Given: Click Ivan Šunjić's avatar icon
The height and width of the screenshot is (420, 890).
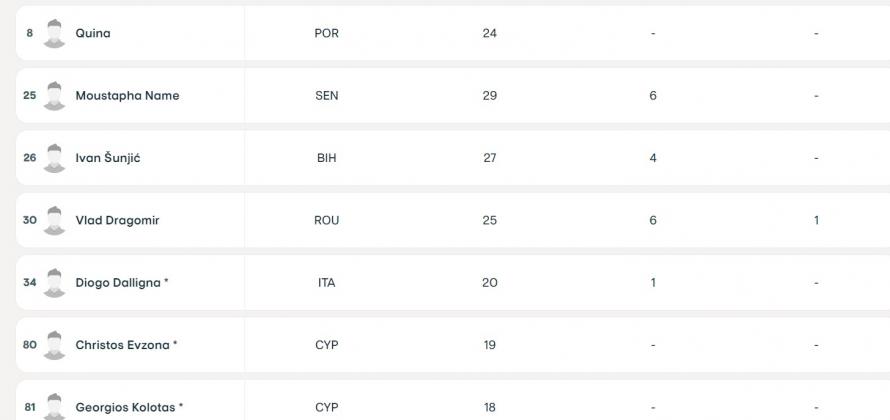Looking at the screenshot, I should coord(55,158).
